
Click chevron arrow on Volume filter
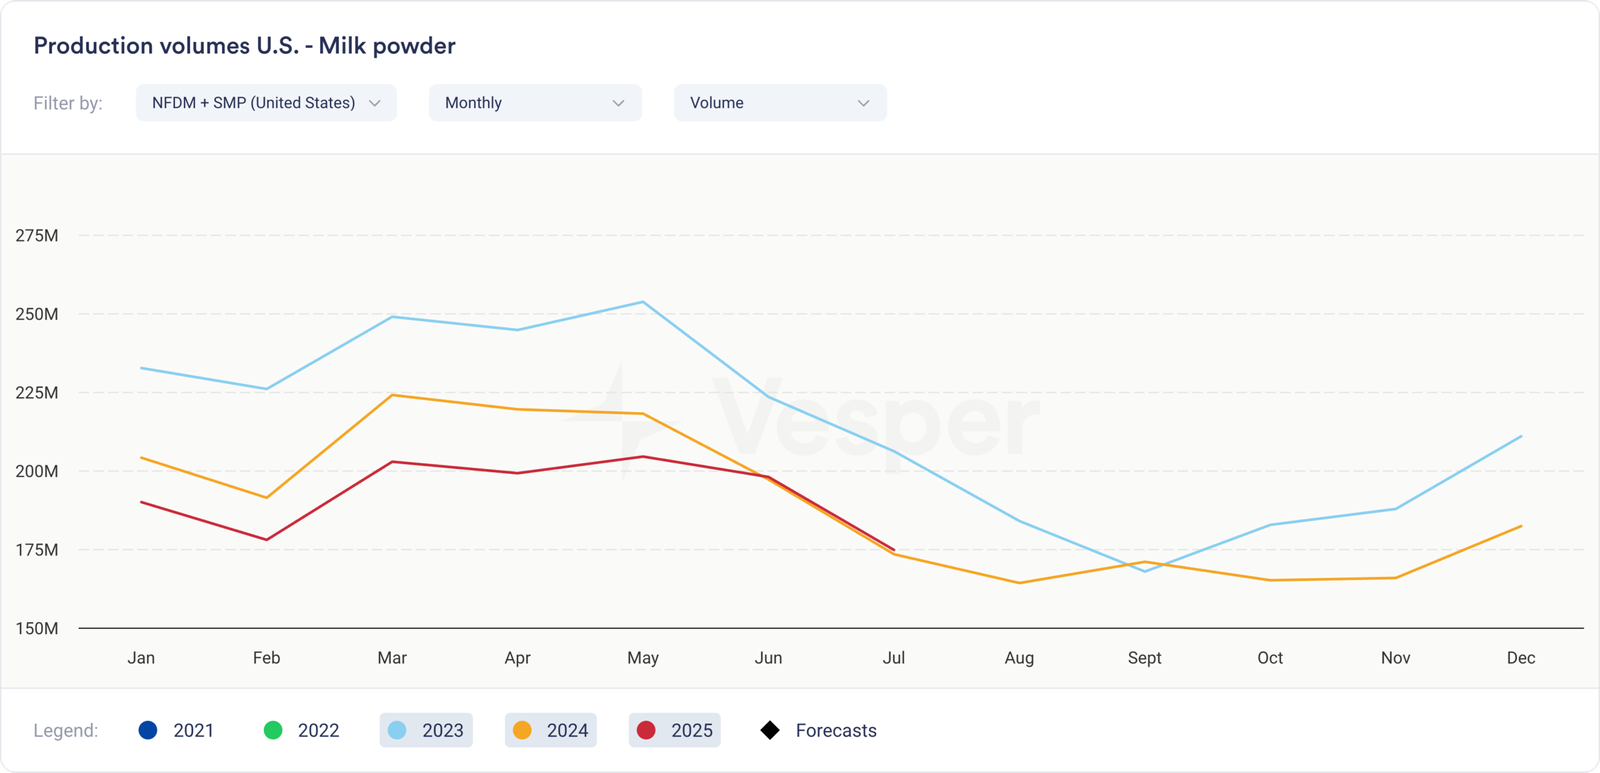click(863, 103)
